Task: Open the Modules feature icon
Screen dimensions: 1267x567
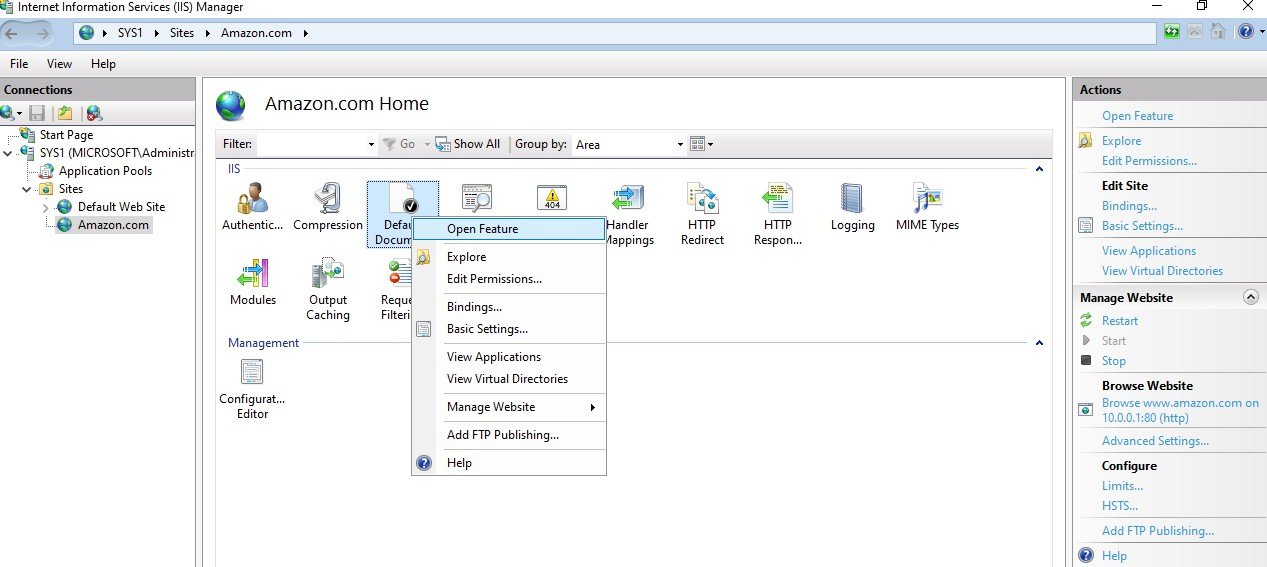Action: click(x=252, y=282)
